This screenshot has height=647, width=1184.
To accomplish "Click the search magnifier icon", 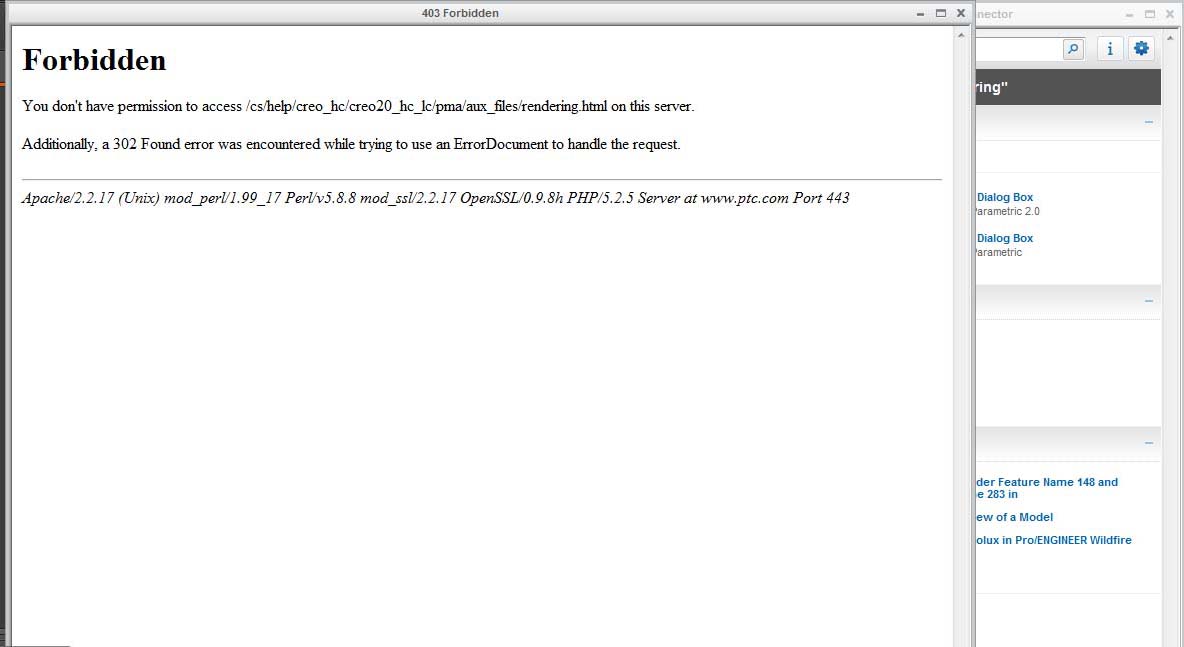I will pos(1073,48).
